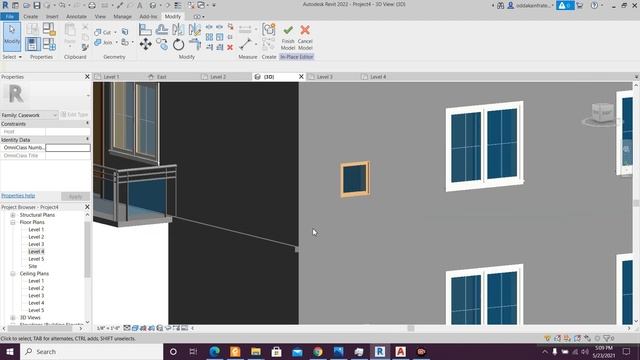Click the Apply button in Properties

[x=76, y=196]
